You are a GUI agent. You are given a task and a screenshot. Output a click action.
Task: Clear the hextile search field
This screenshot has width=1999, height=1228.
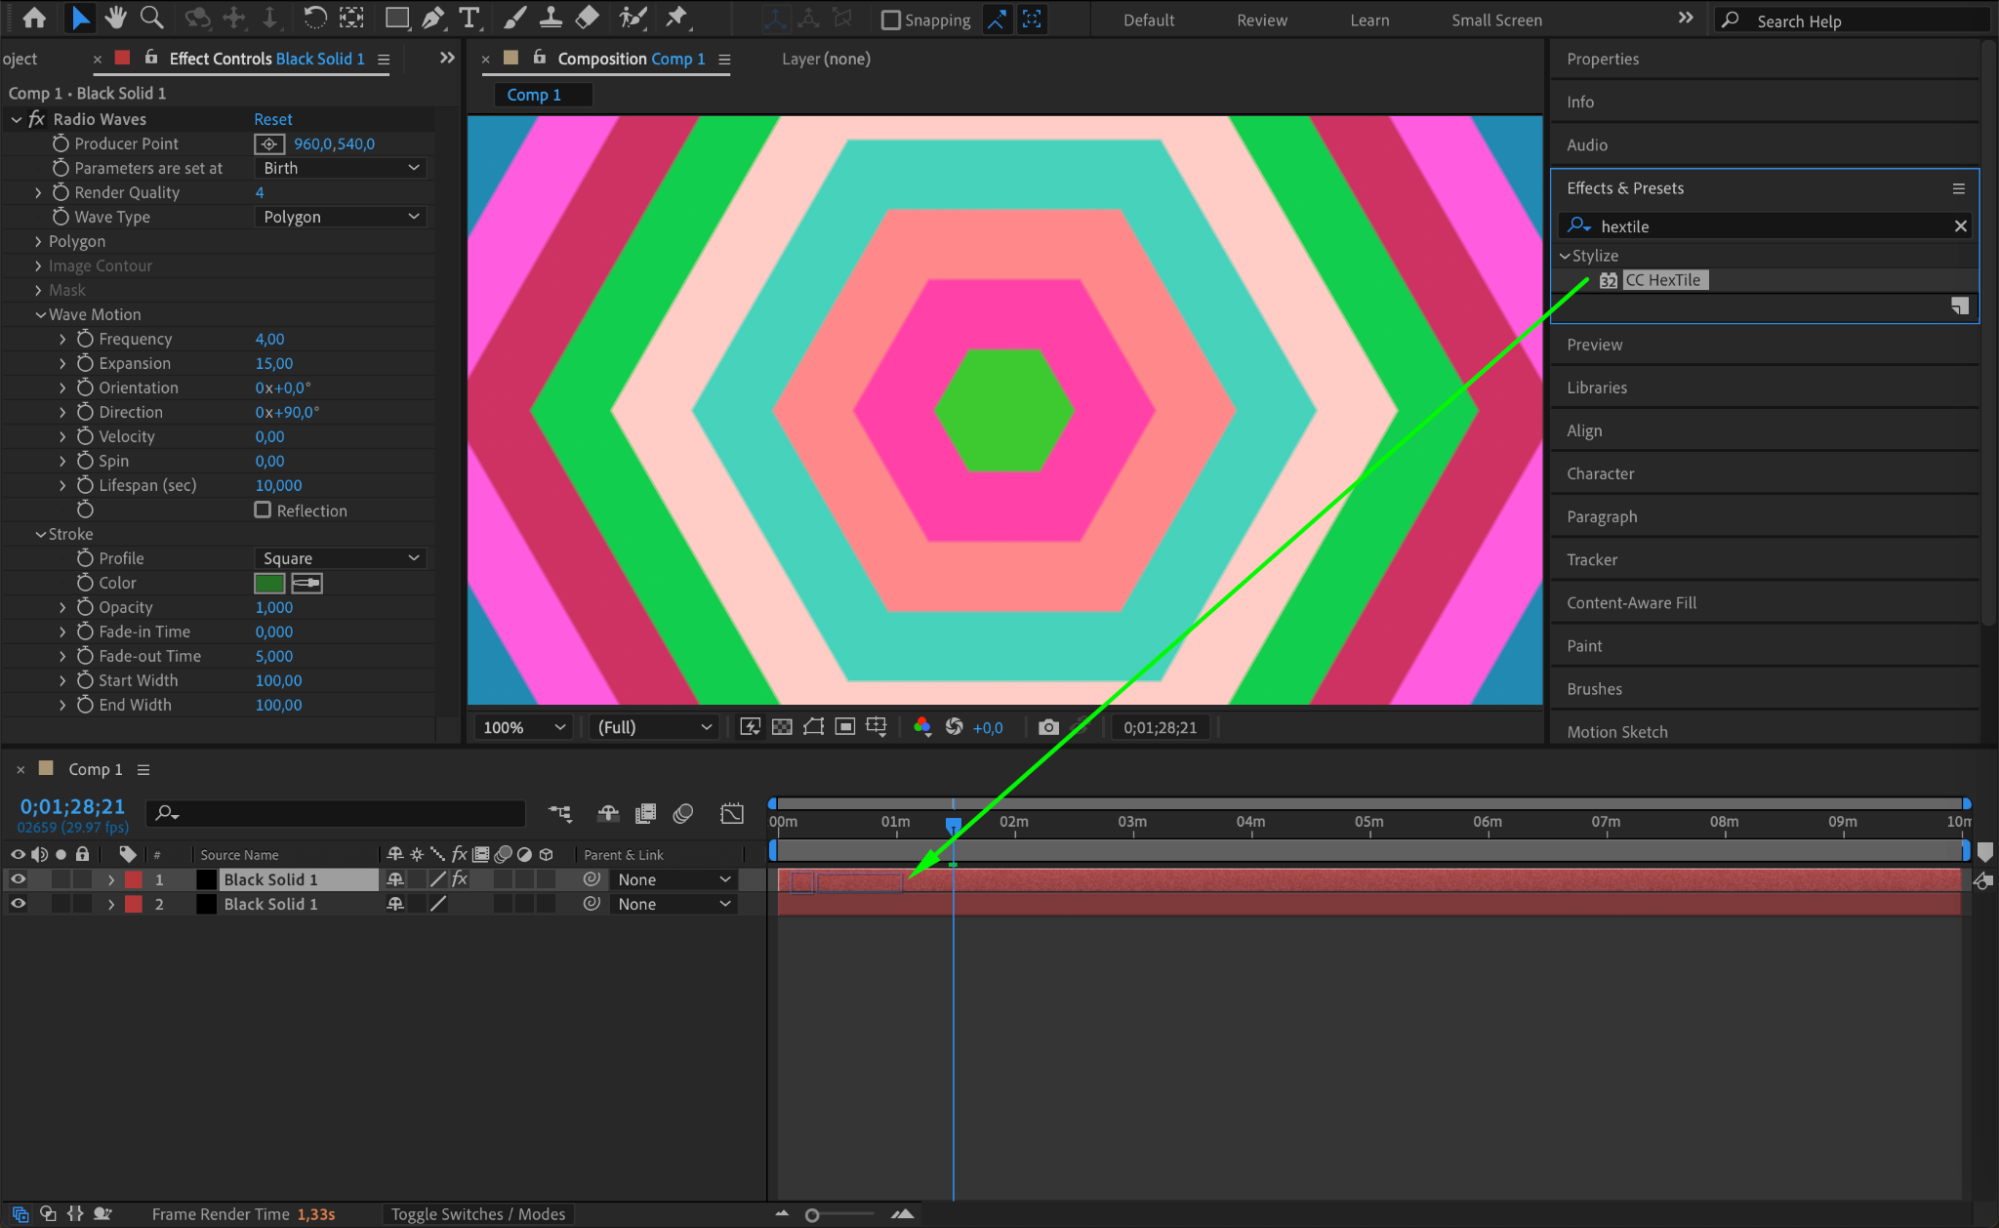pos(1960,226)
